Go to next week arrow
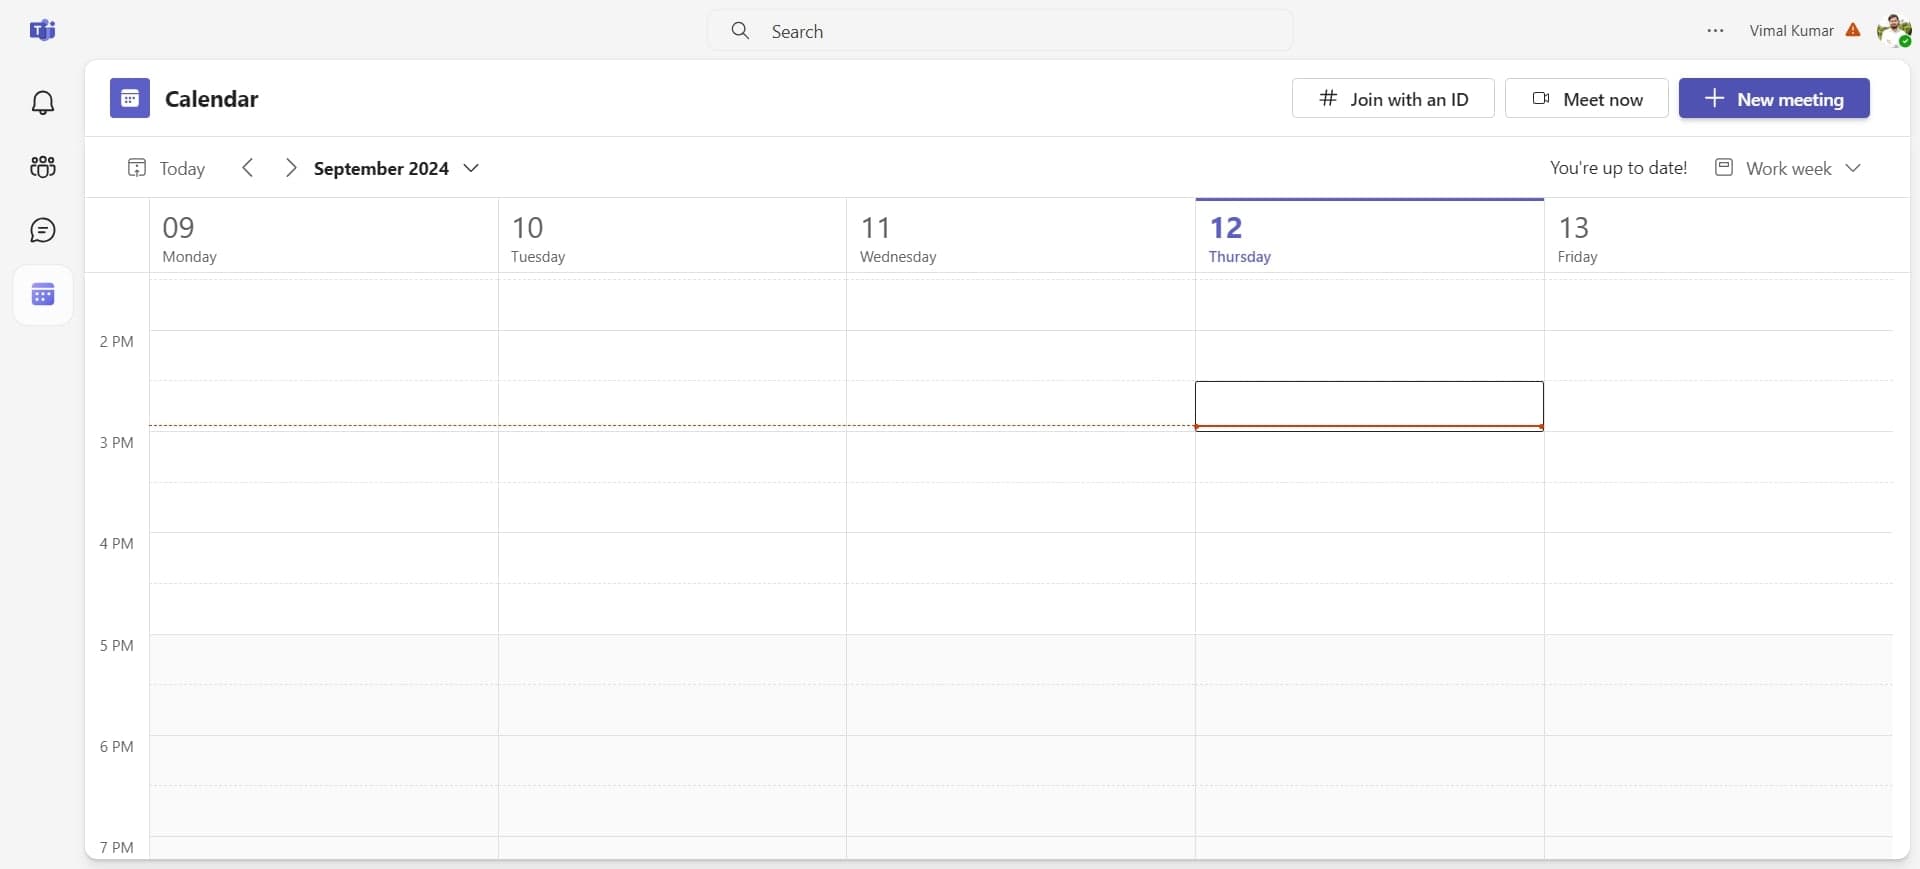 [290, 168]
